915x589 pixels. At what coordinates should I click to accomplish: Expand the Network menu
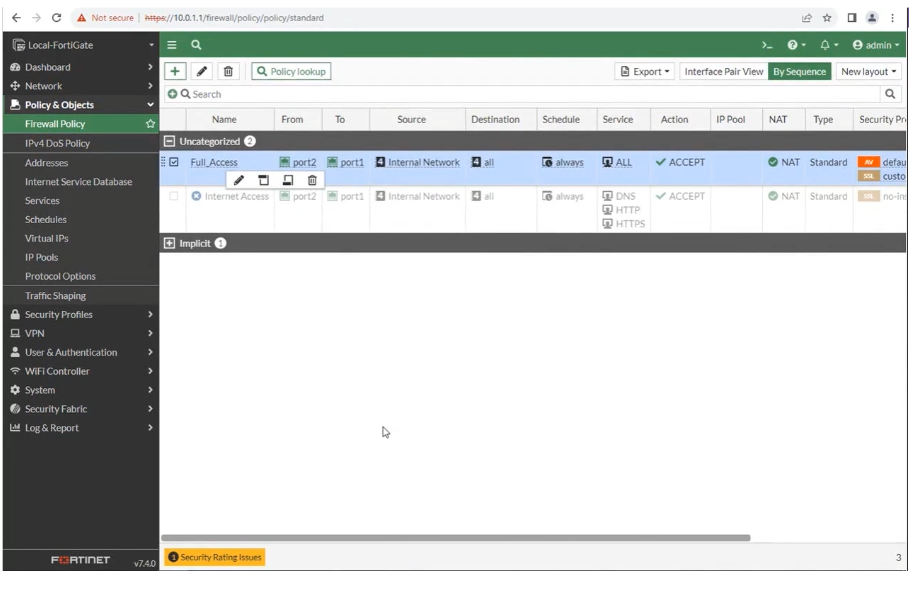(81, 86)
